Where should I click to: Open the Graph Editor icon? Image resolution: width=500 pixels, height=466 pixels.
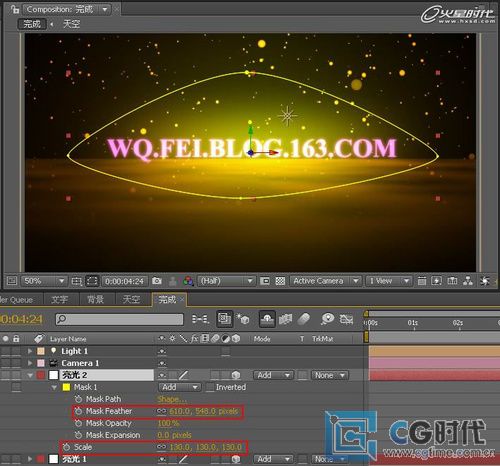(346, 319)
